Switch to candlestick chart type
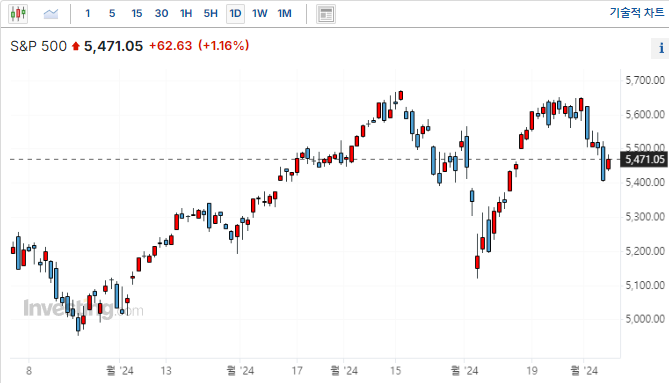 pos(18,14)
